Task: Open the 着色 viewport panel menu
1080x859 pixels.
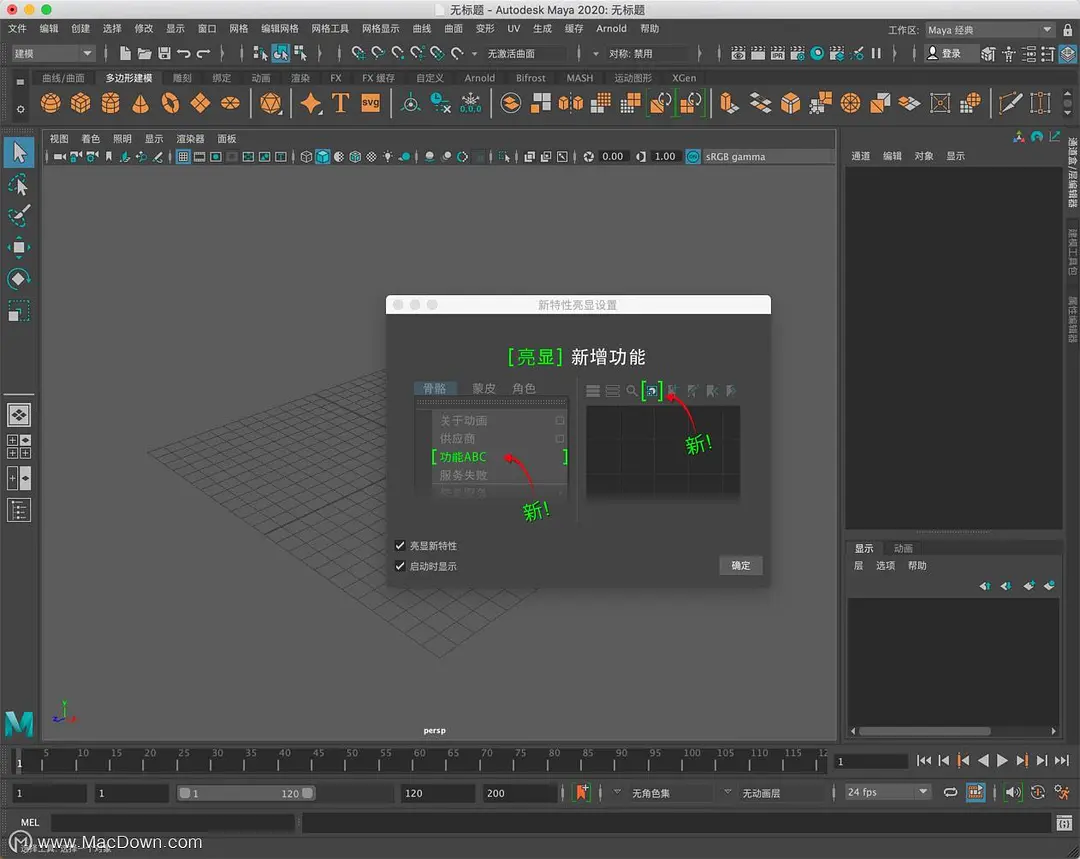Action: point(91,138)
